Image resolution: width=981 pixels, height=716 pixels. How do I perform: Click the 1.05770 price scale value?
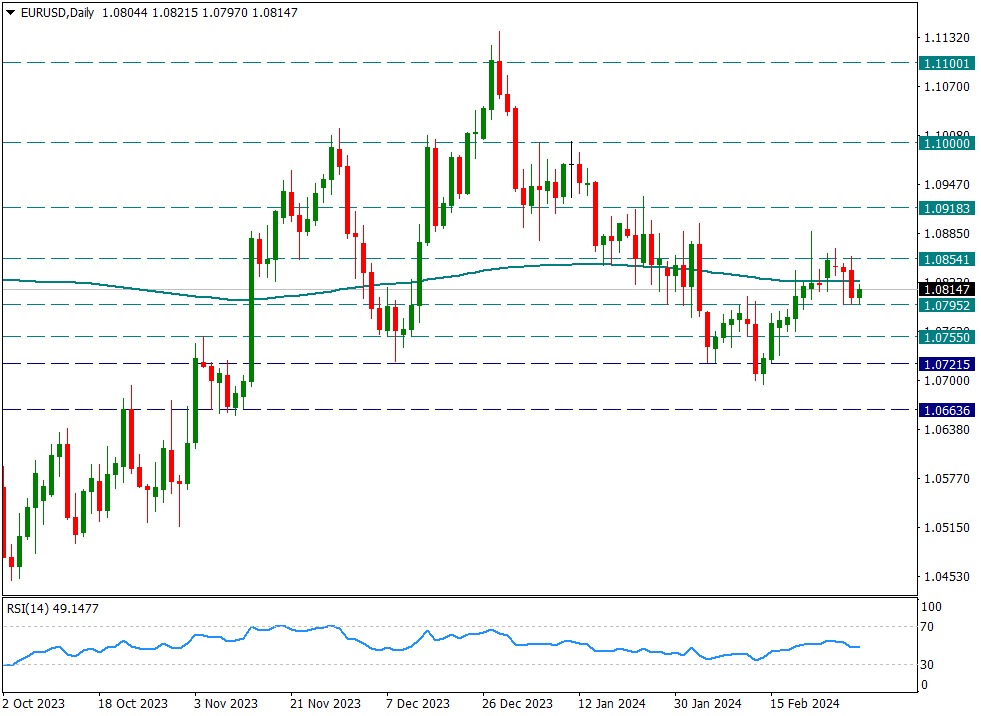click(x=947, y=479)
